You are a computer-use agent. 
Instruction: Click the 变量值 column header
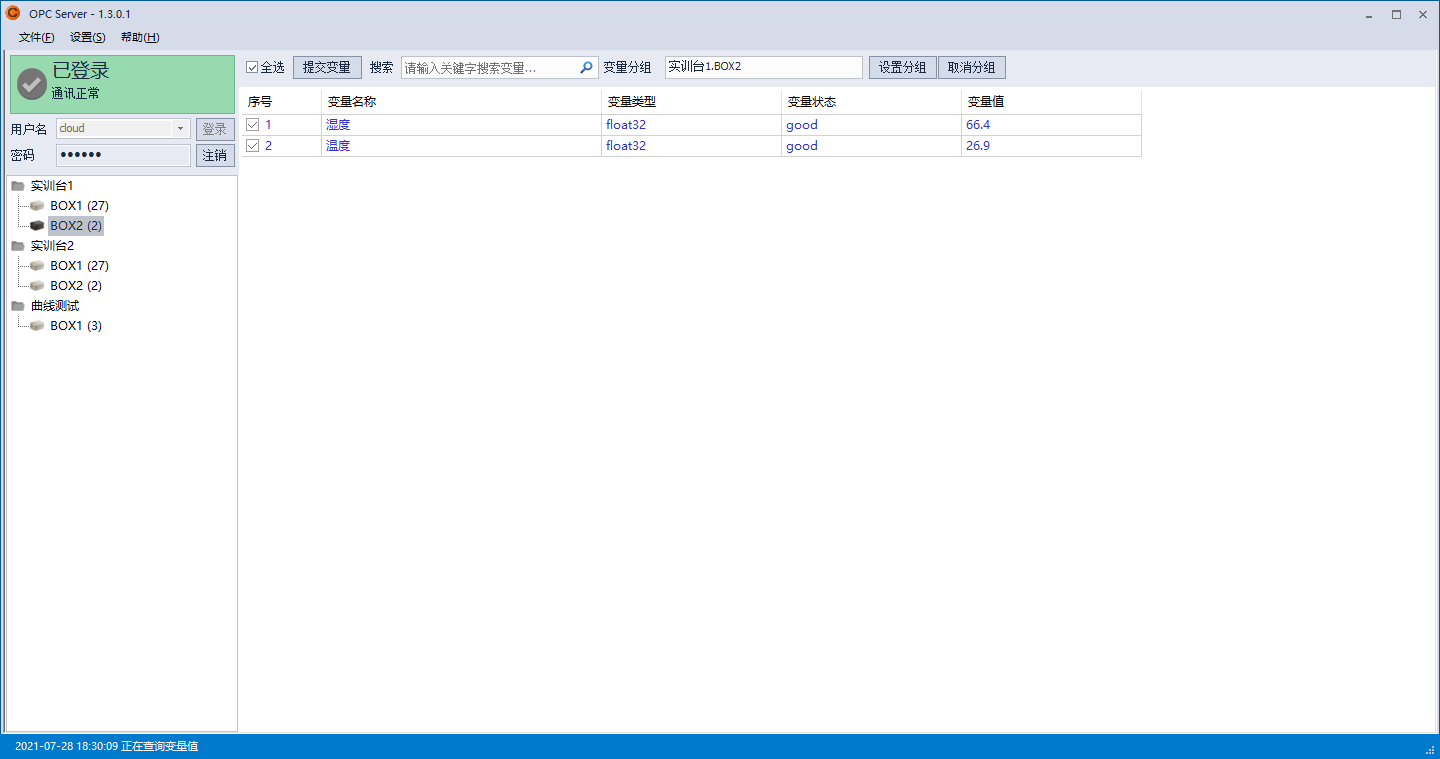pos(1051,102)
